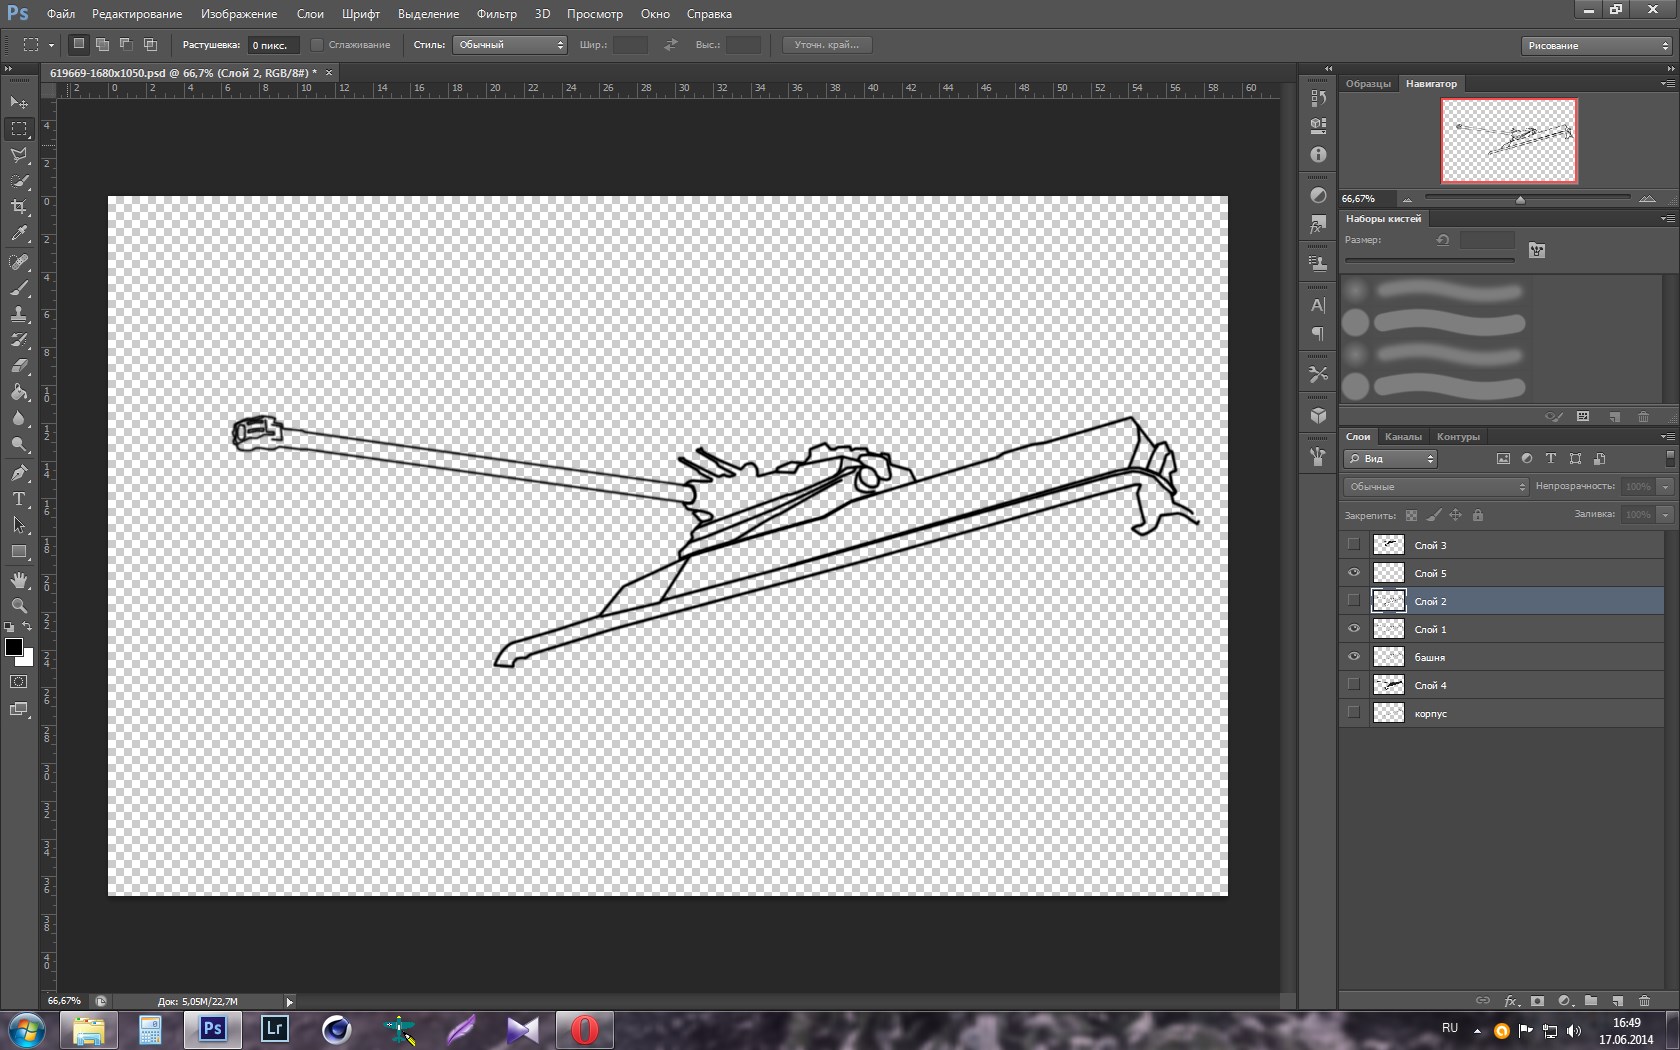Image resolution: width=1680 pixels, height=1050 pixels.
Task: Click the Уточн. край button
Action: coord(826,45)
